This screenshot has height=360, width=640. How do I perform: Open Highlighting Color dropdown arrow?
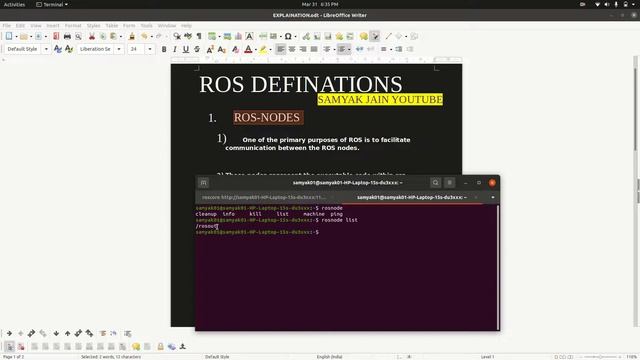tap(270, 49)
